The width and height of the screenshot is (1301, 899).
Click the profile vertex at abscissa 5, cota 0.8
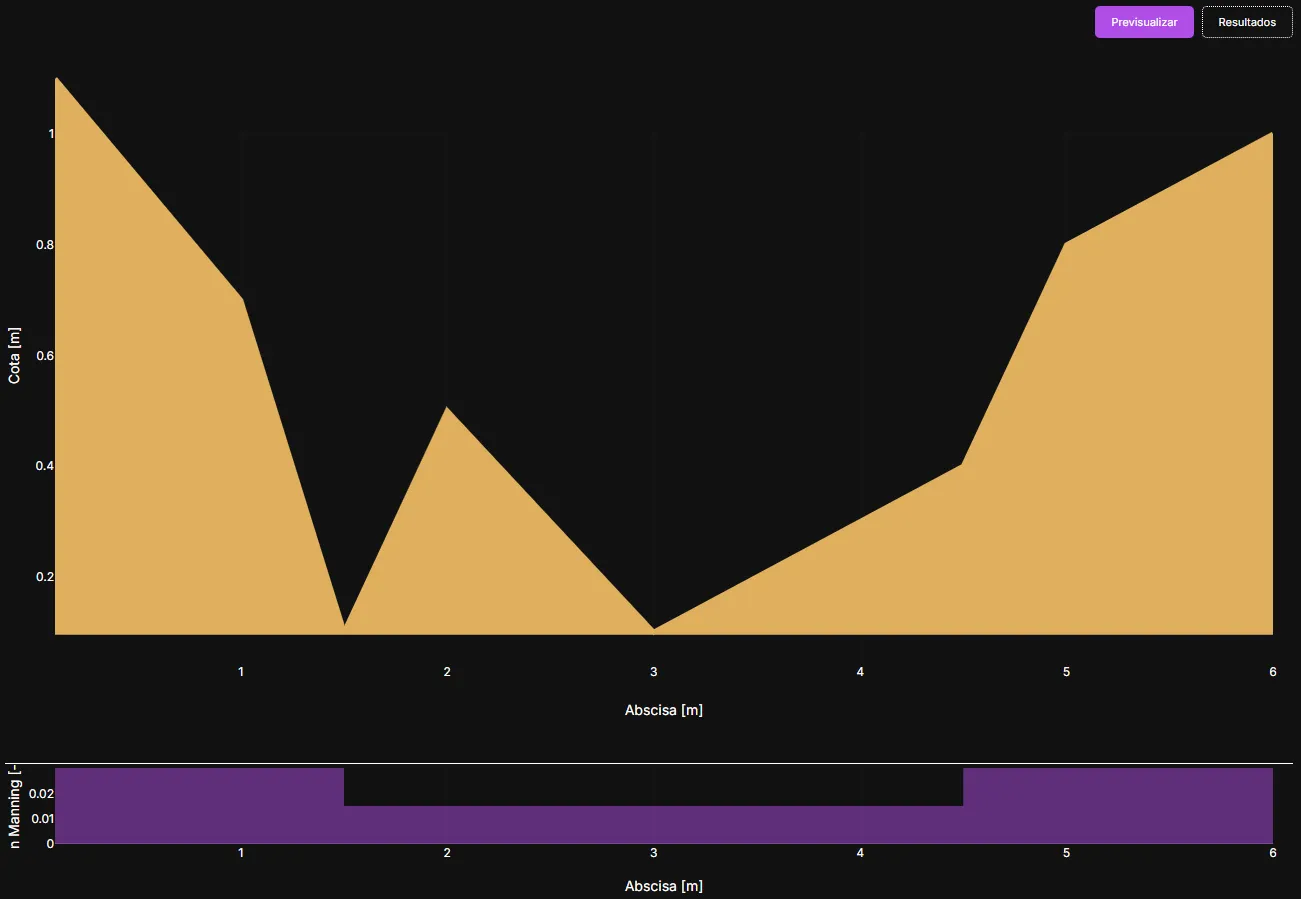click(x=1065, y=243)
